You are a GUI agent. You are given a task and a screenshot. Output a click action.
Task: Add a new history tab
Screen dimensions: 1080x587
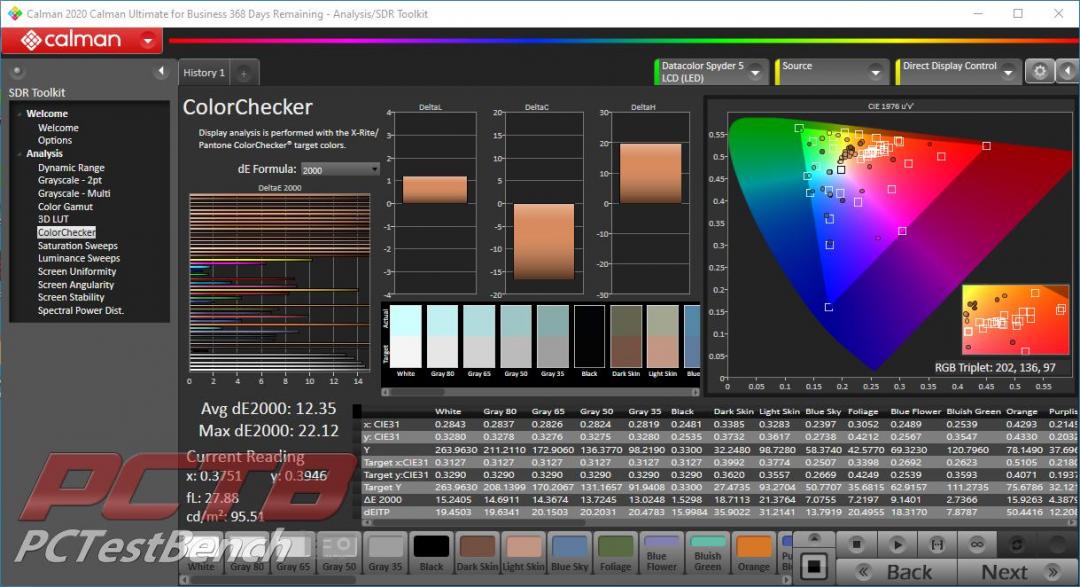click(x=244, y=73)
